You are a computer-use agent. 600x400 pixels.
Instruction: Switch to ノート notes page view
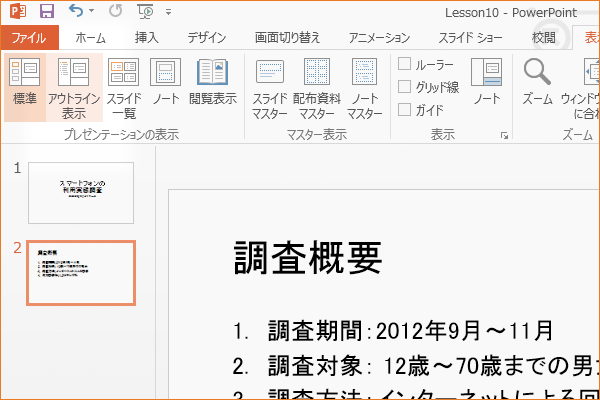[166, 83]
